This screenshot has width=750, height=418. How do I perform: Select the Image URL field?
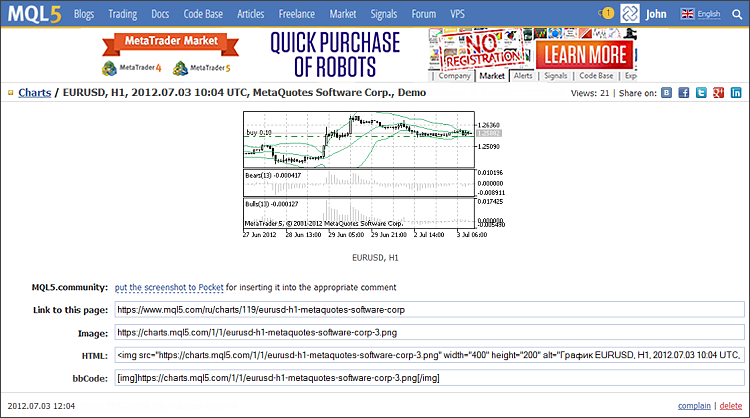click(429, 332)
